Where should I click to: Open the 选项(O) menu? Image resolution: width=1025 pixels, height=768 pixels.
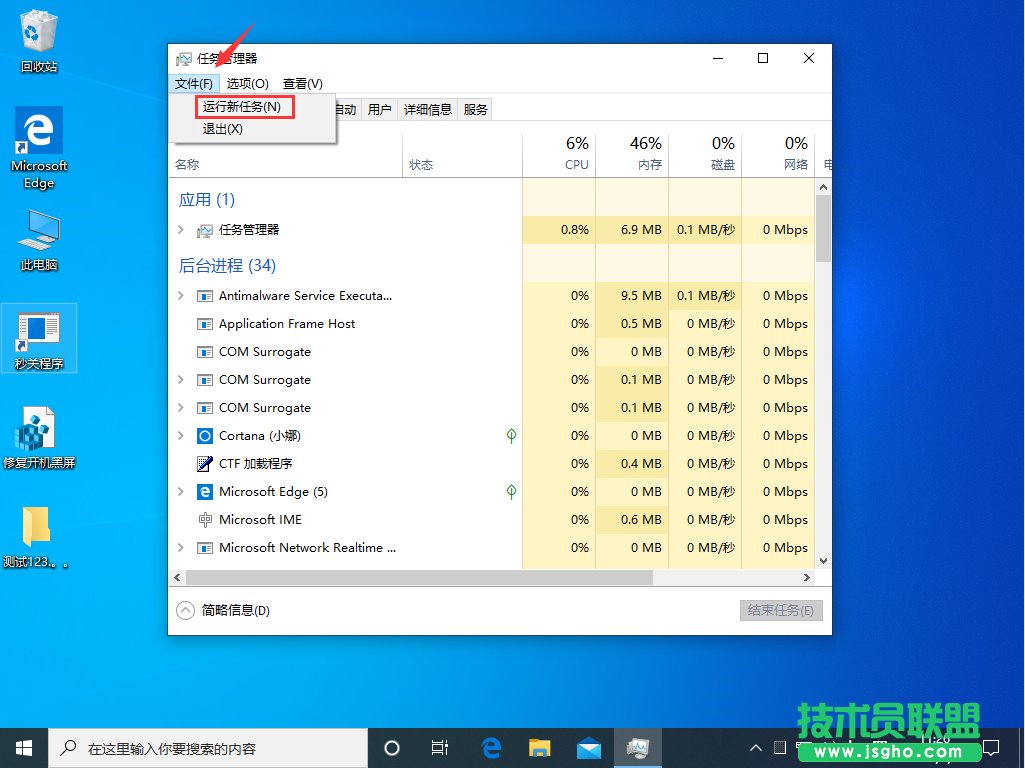(246, 83)
